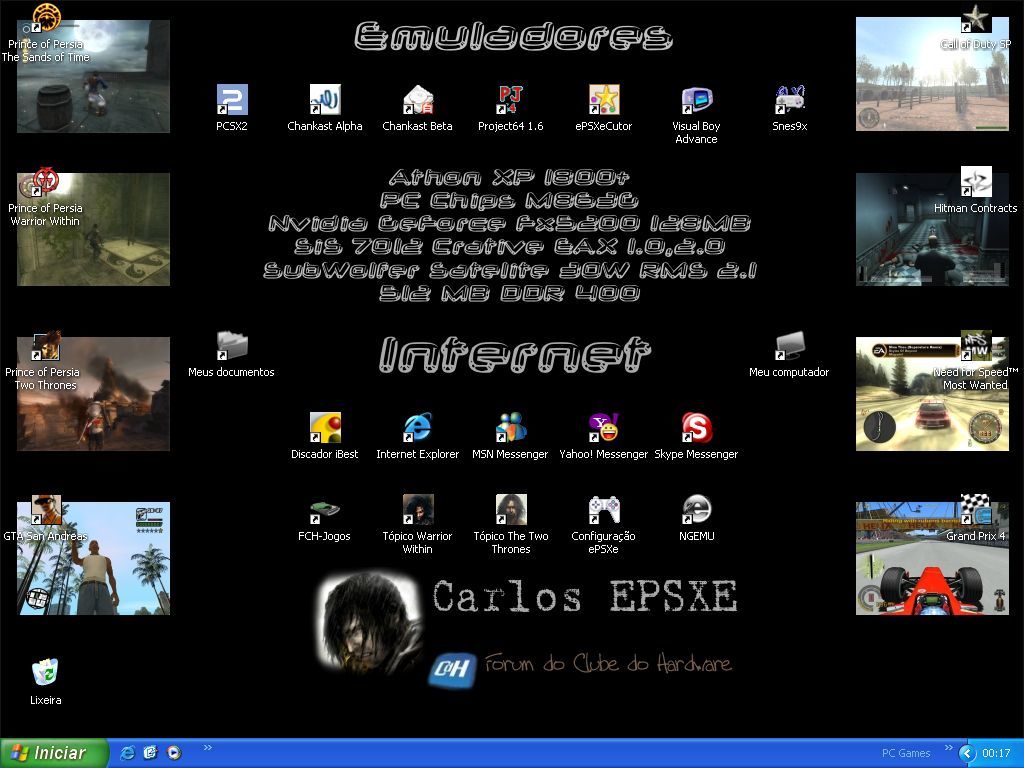Click the Show Desktop Quick Launch icon
1024x768 pixels.
coord(150,753)
